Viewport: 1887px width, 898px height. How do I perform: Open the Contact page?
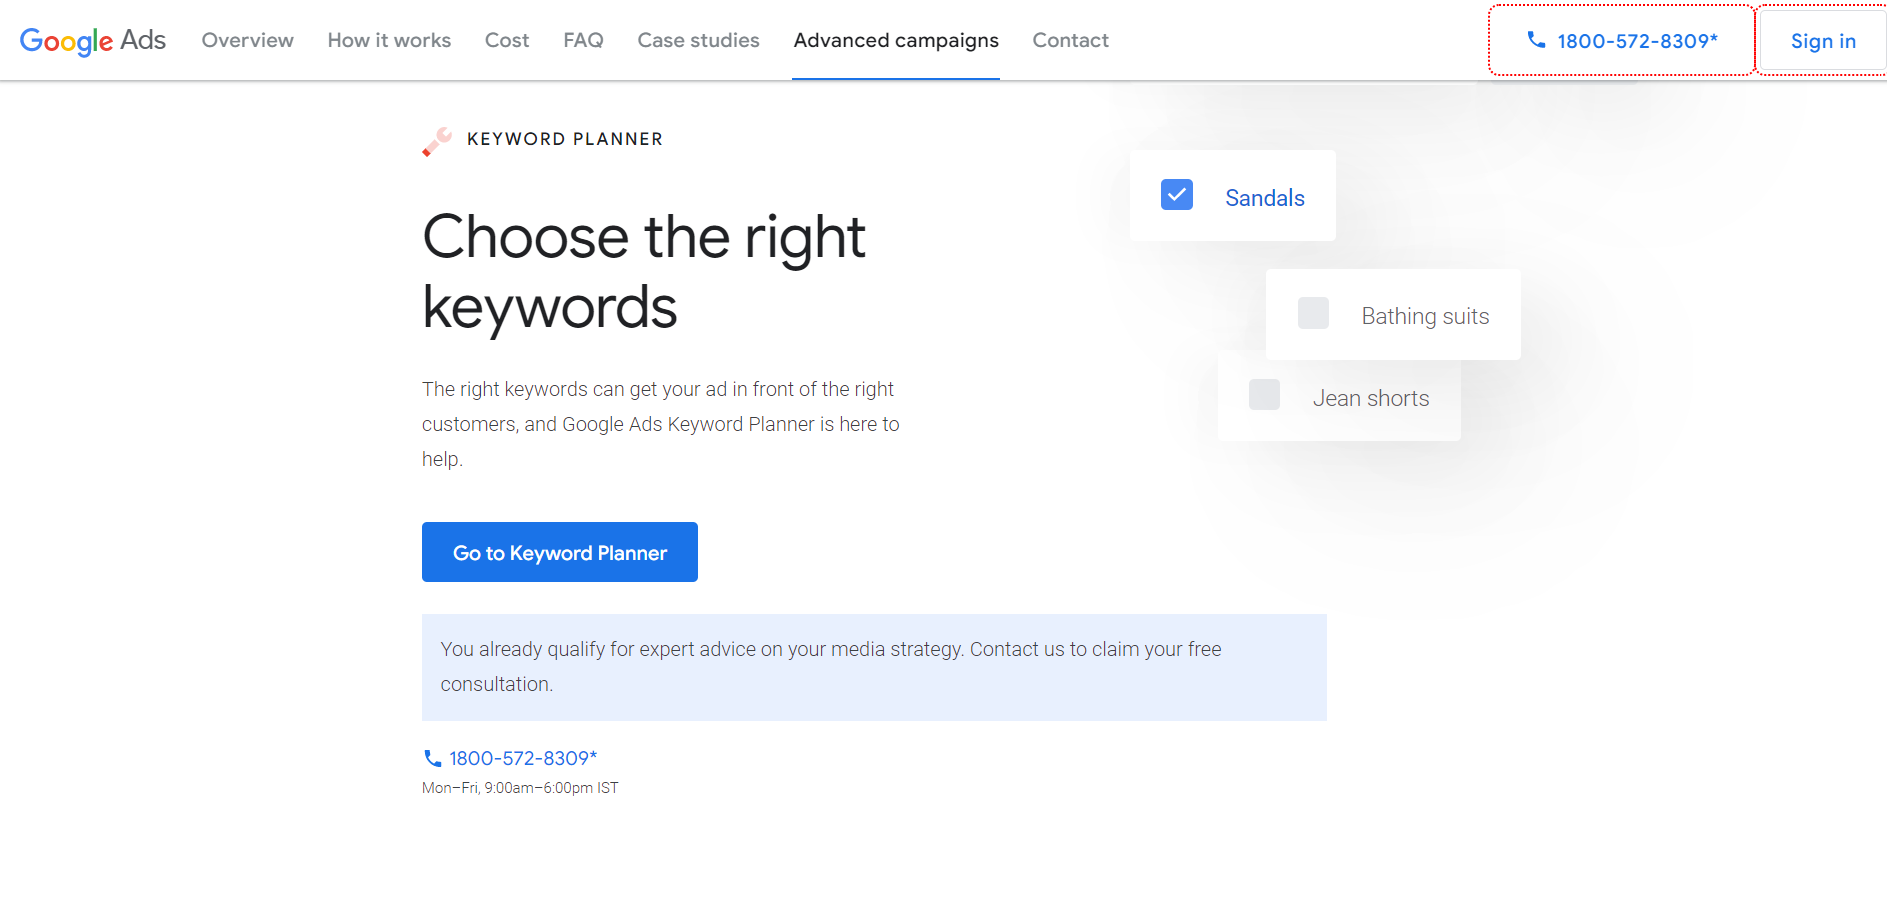1071,40
